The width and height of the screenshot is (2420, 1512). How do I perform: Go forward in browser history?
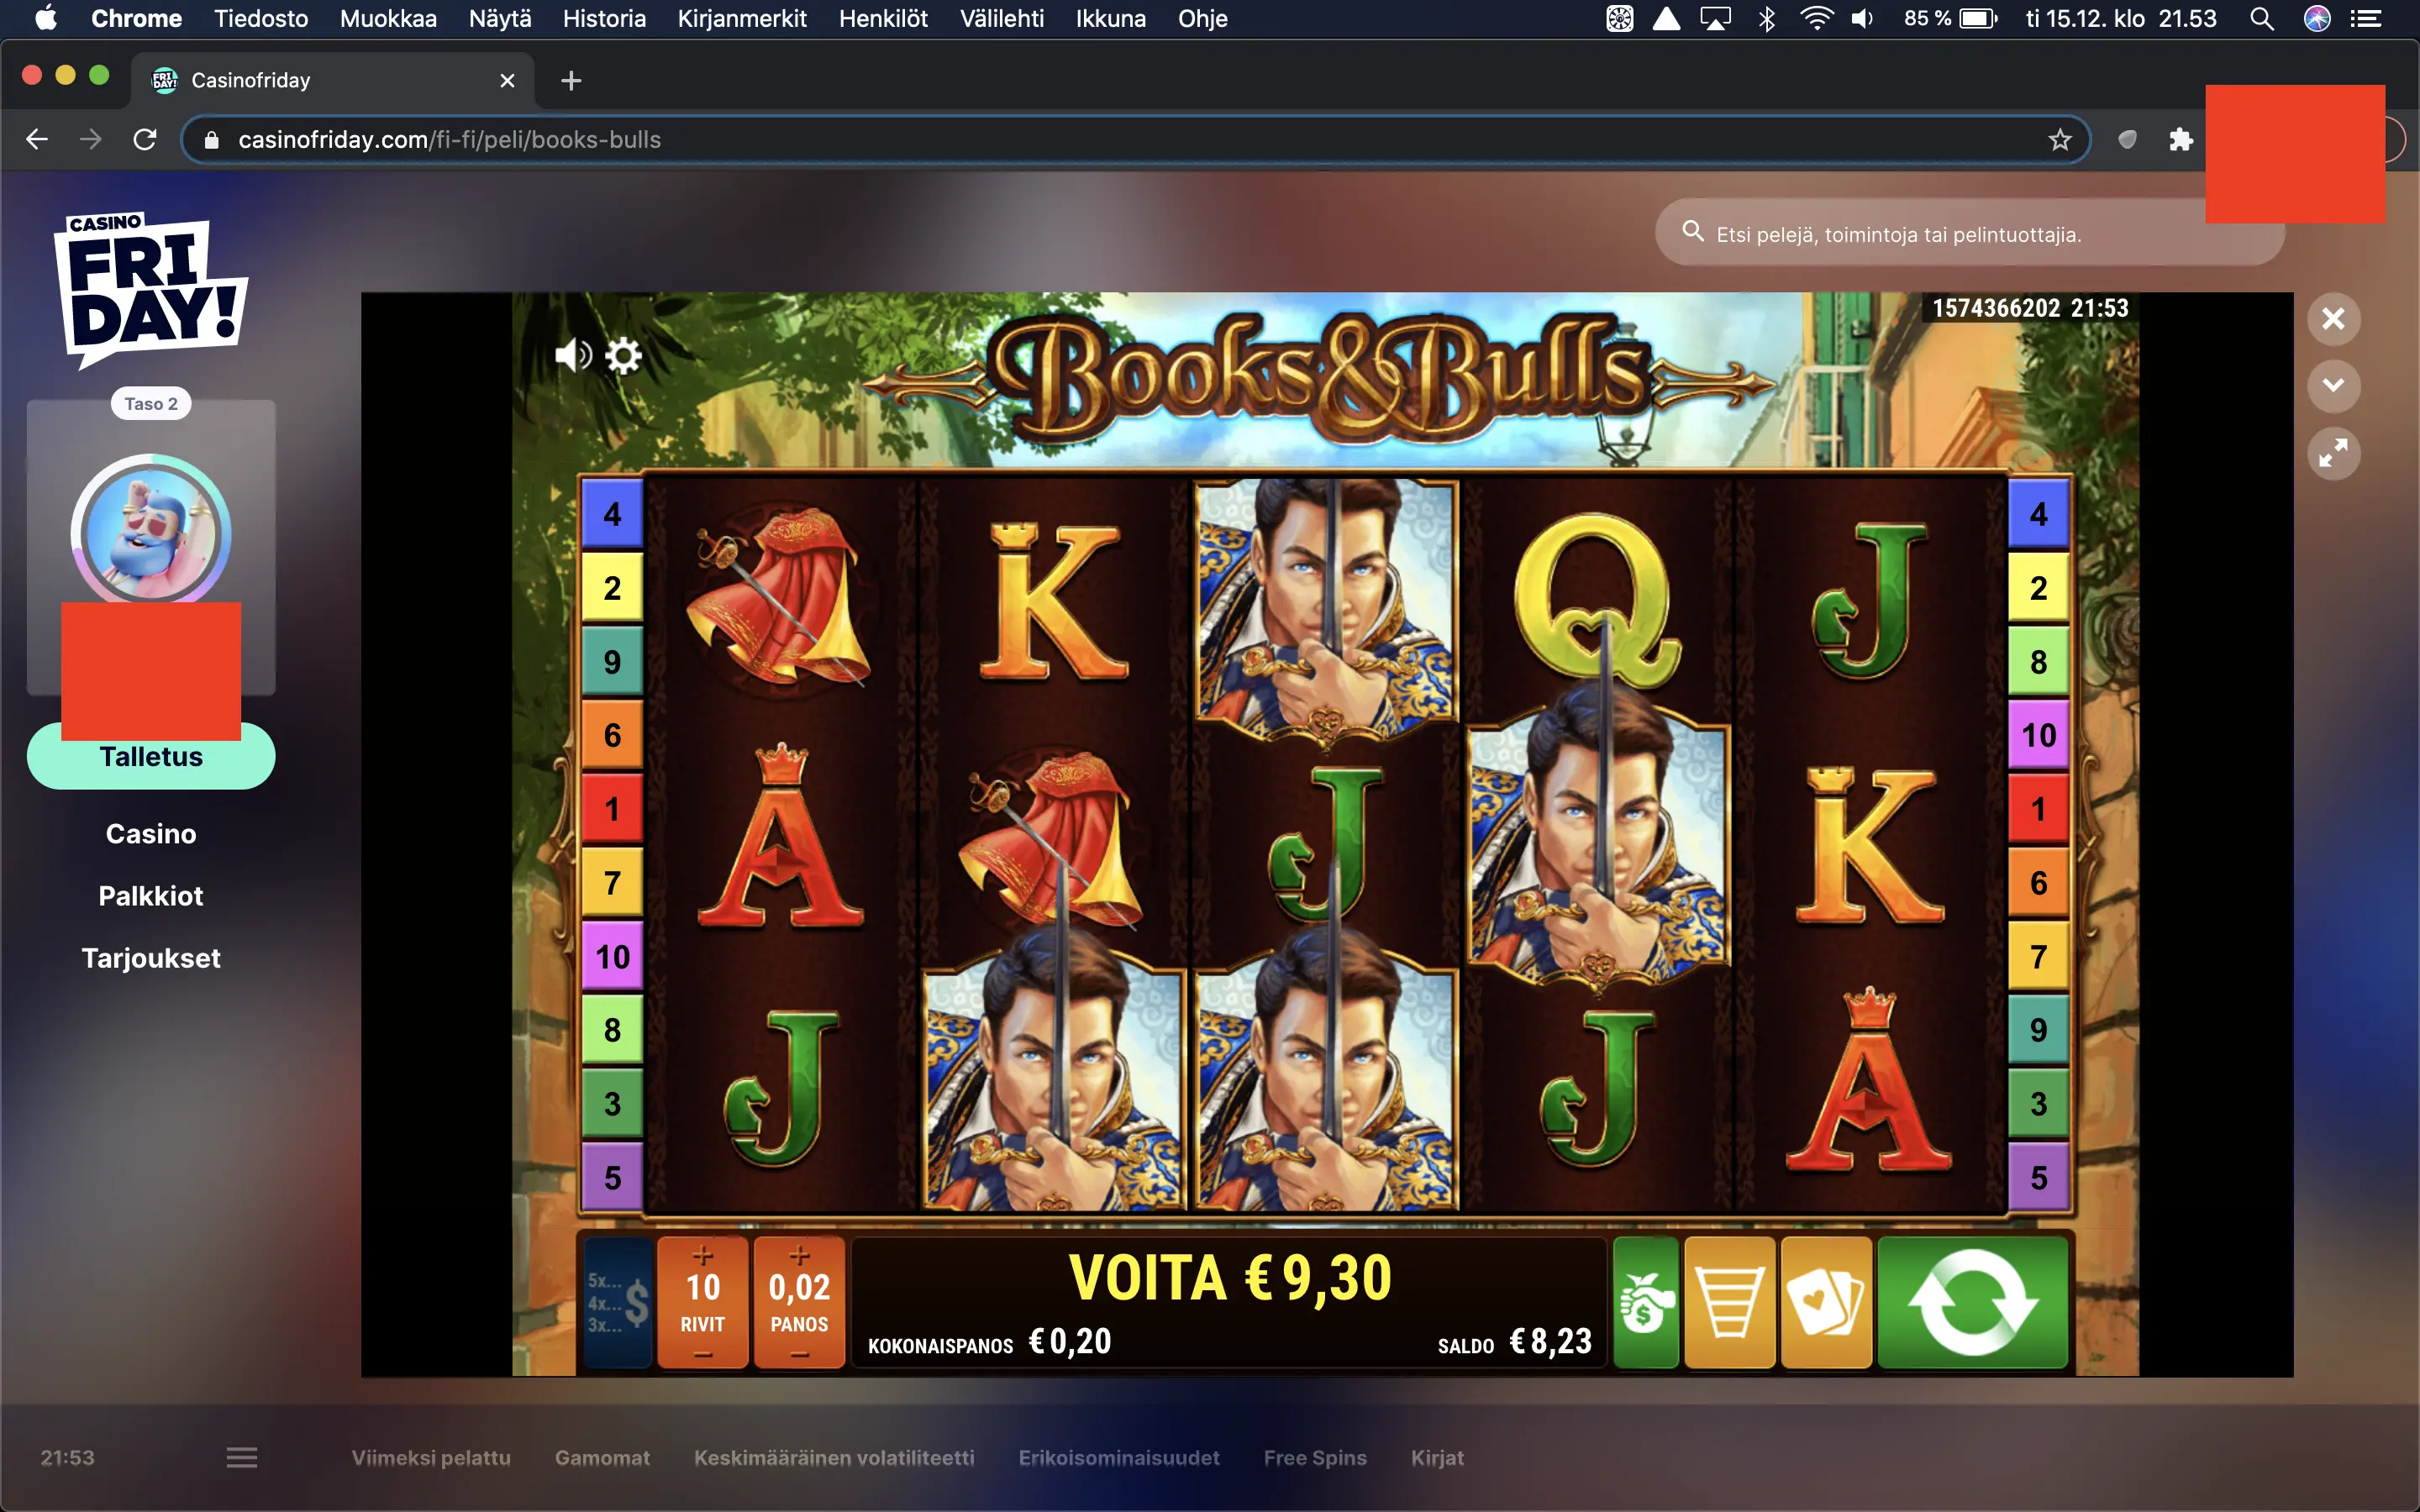pyautogui.click(x=91, y=139)
